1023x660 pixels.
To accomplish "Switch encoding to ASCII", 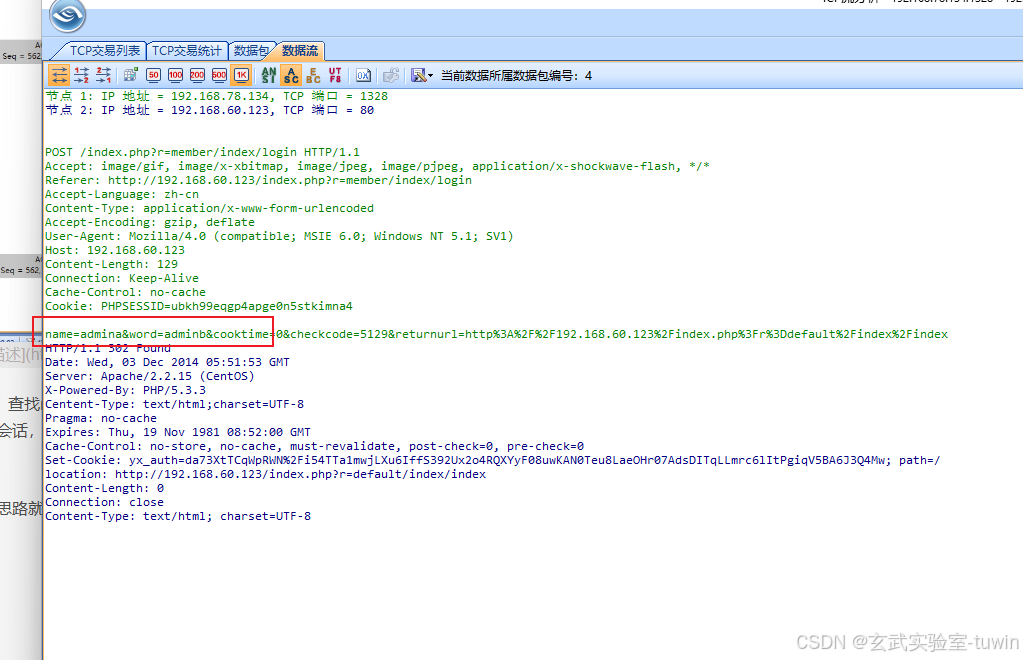I will pos(292,76).
